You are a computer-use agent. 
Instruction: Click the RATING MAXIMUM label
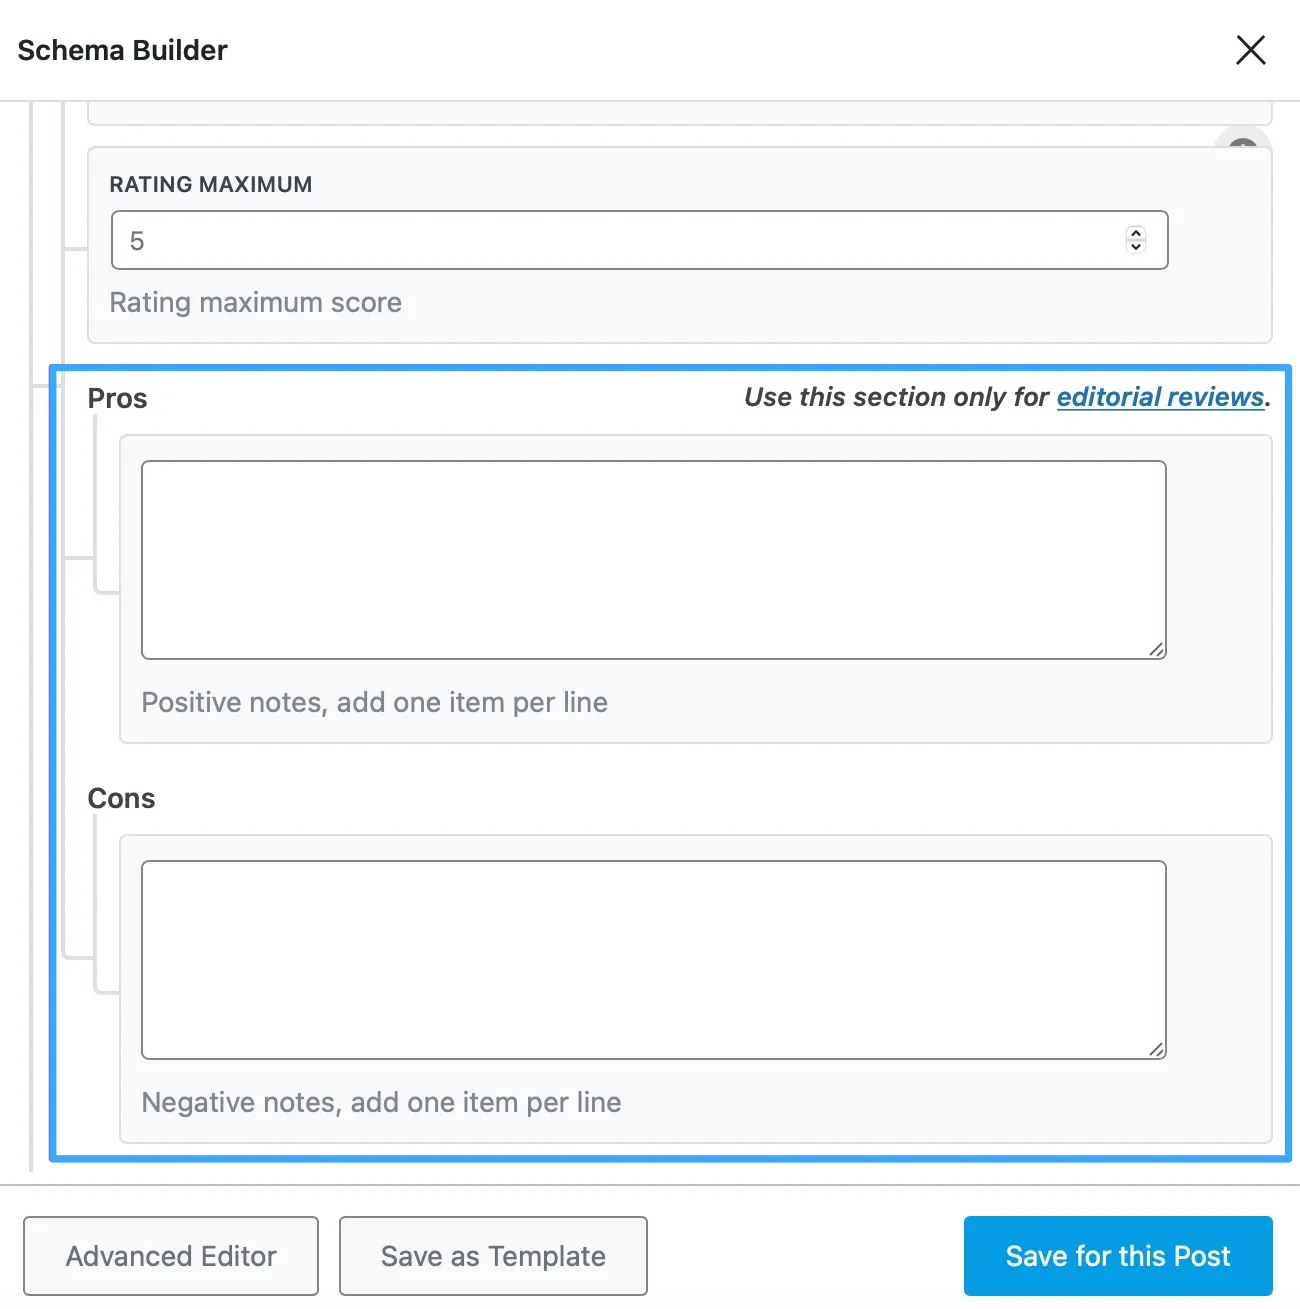click(x=211, y=184)
